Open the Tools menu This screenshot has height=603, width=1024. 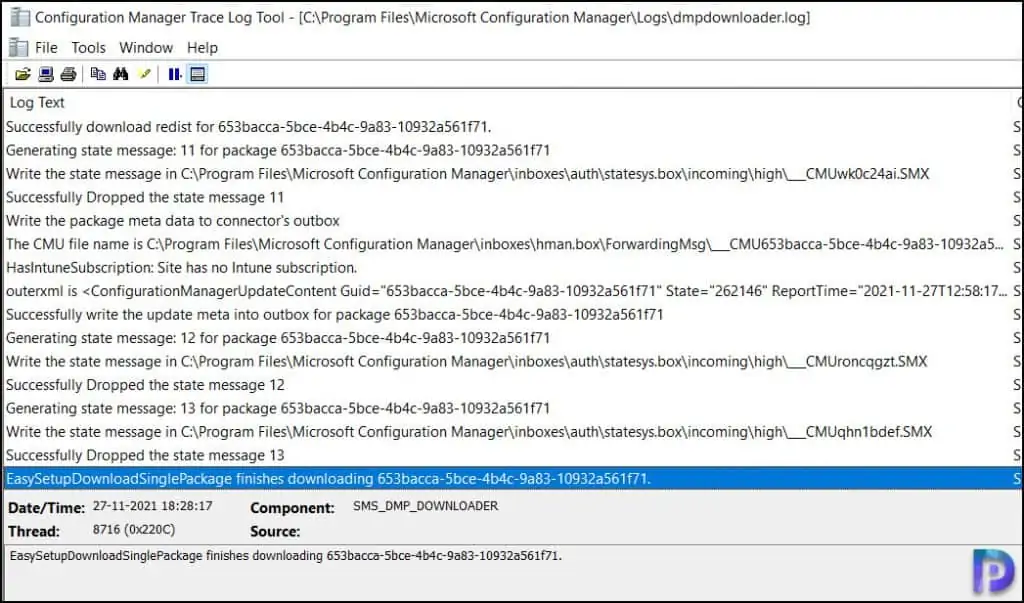point(88,48)
